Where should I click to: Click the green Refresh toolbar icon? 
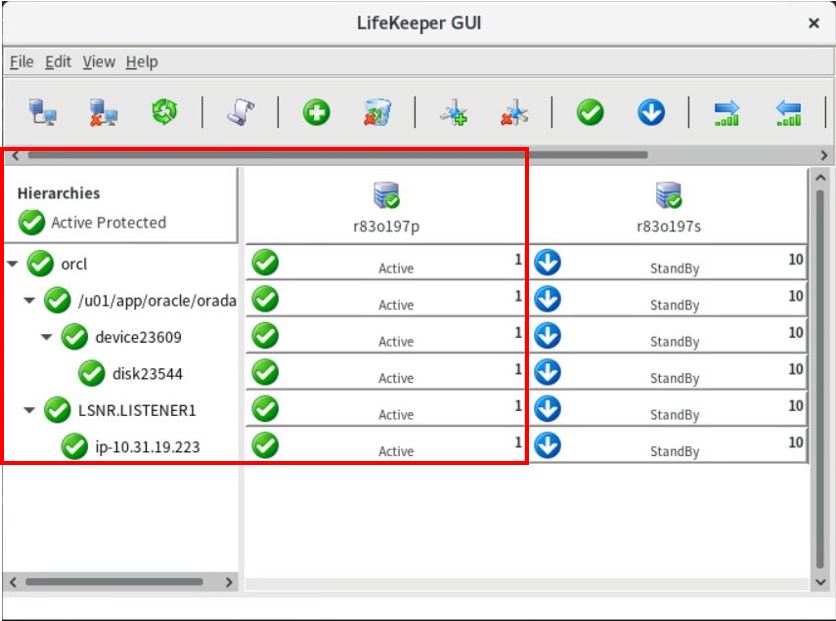coord(165,112)
